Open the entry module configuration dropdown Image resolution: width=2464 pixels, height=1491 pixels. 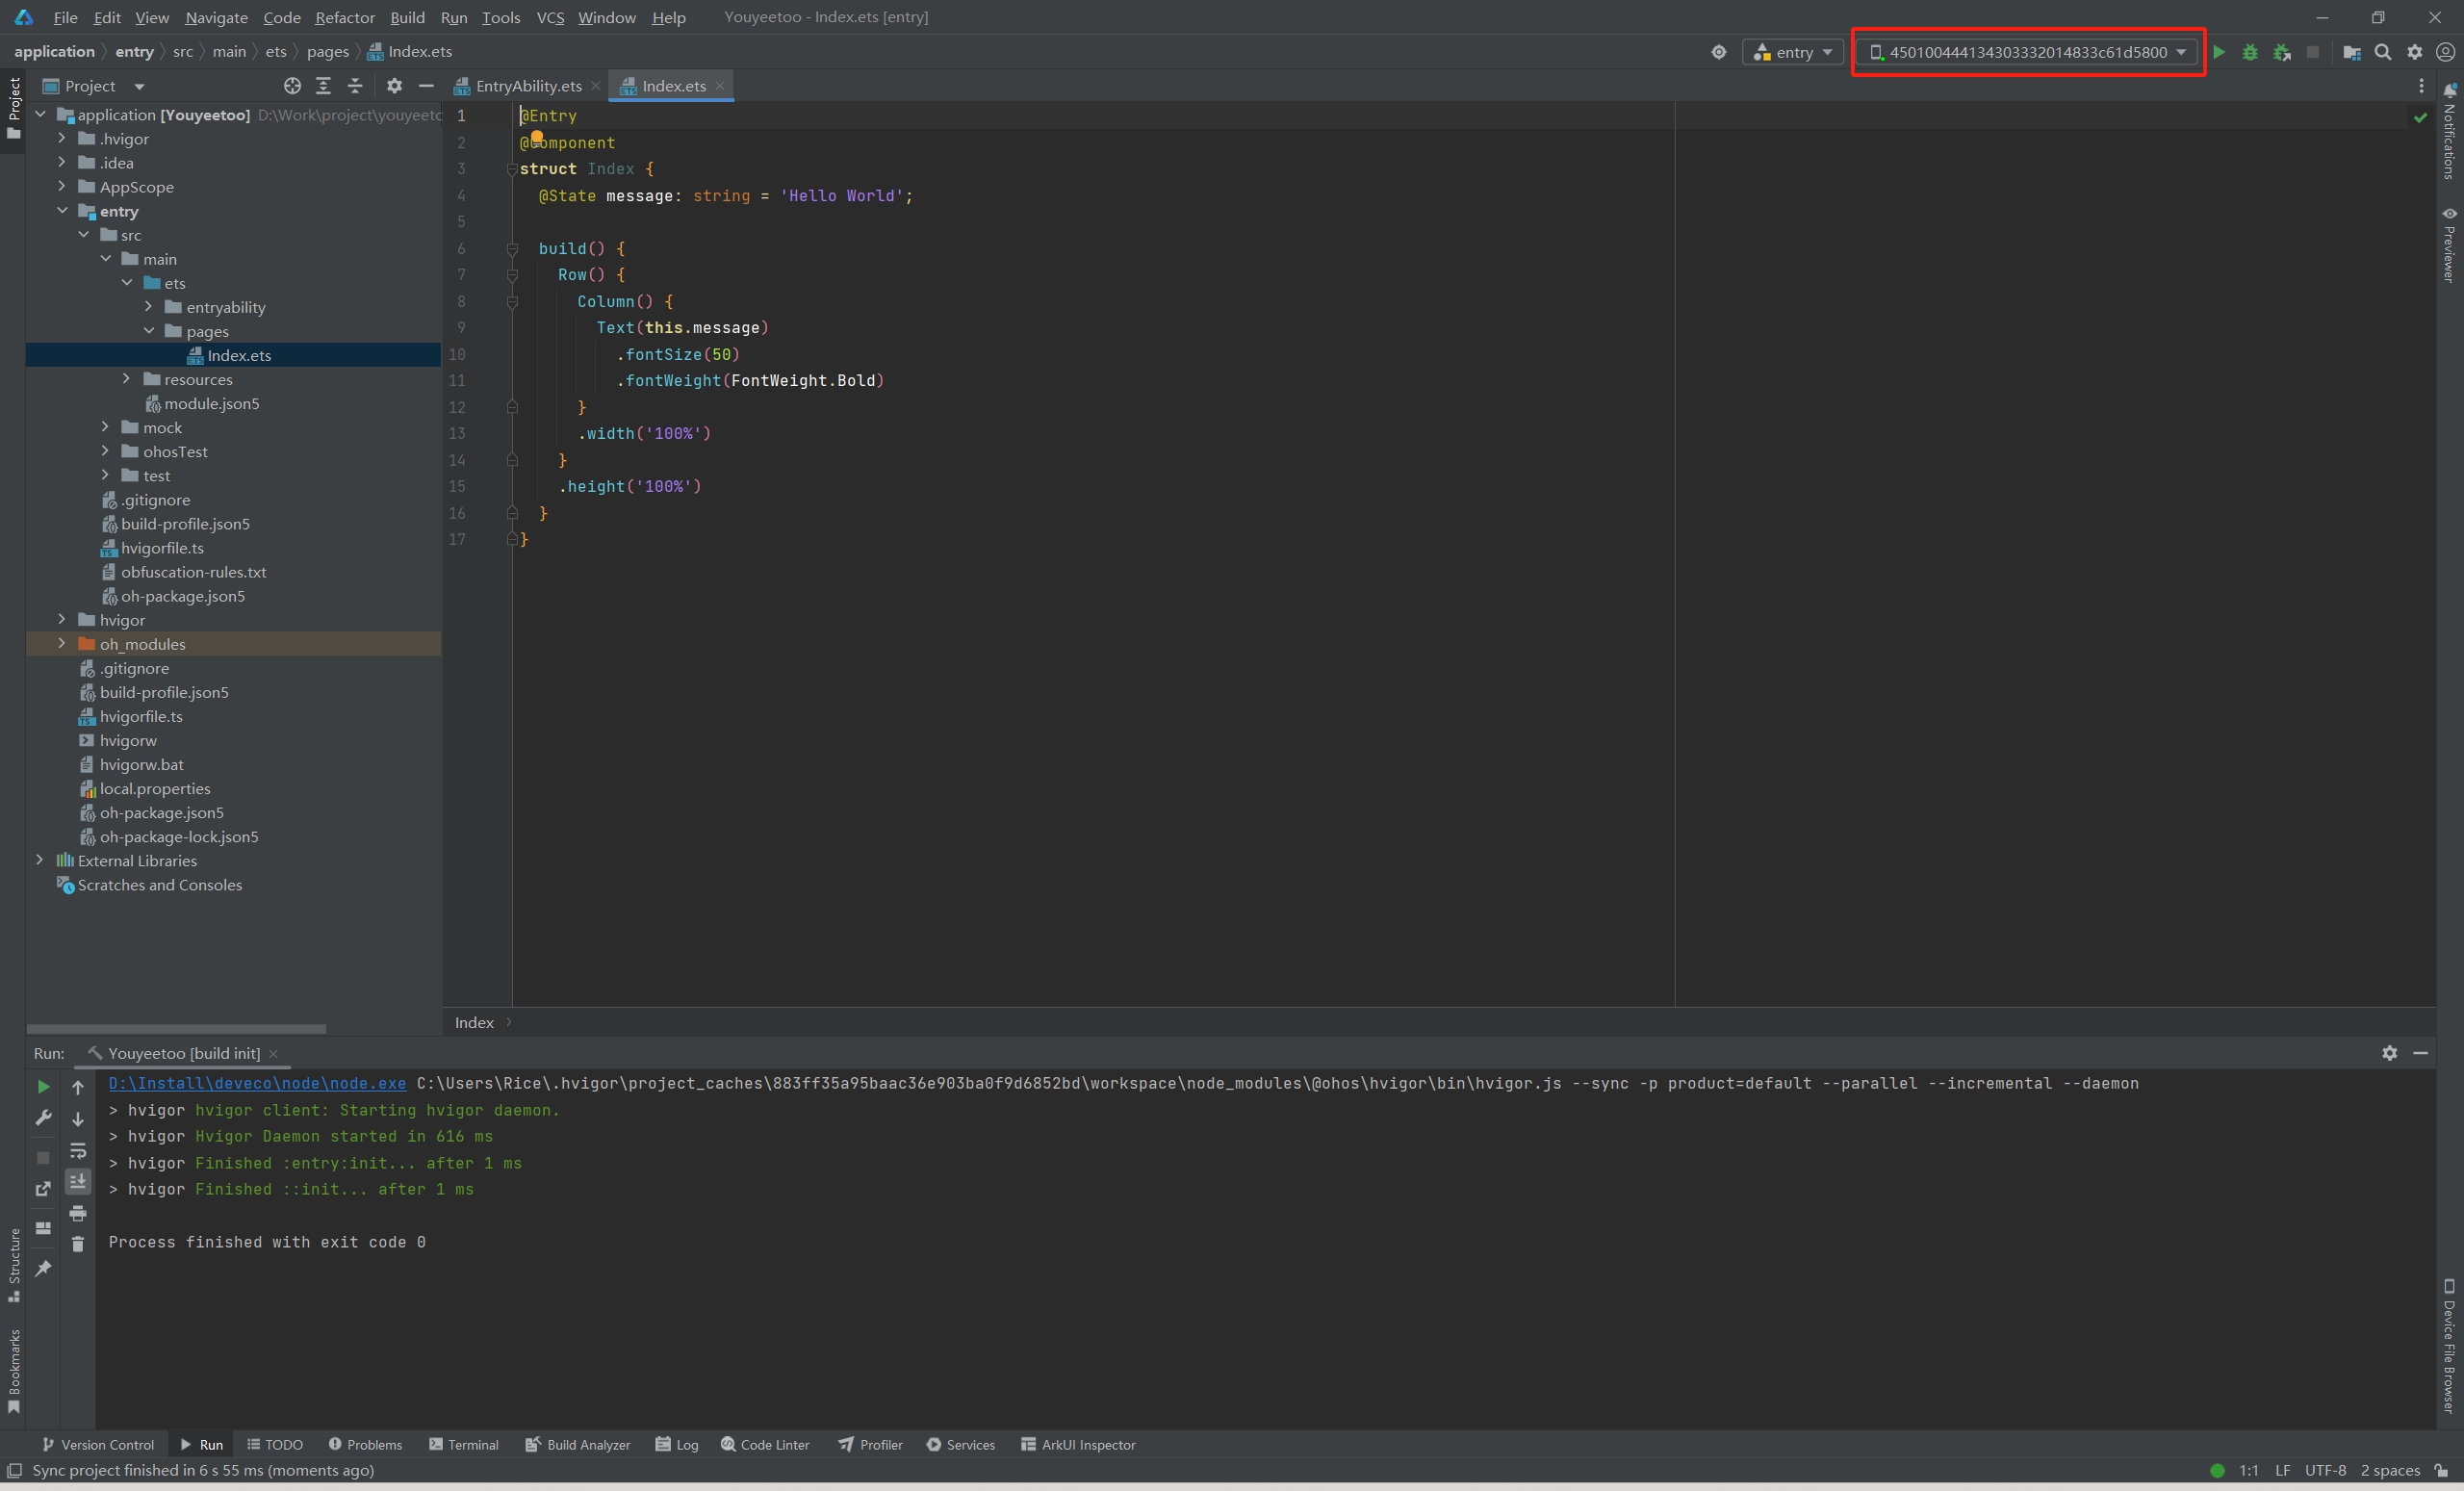[x=1793, y=52]
